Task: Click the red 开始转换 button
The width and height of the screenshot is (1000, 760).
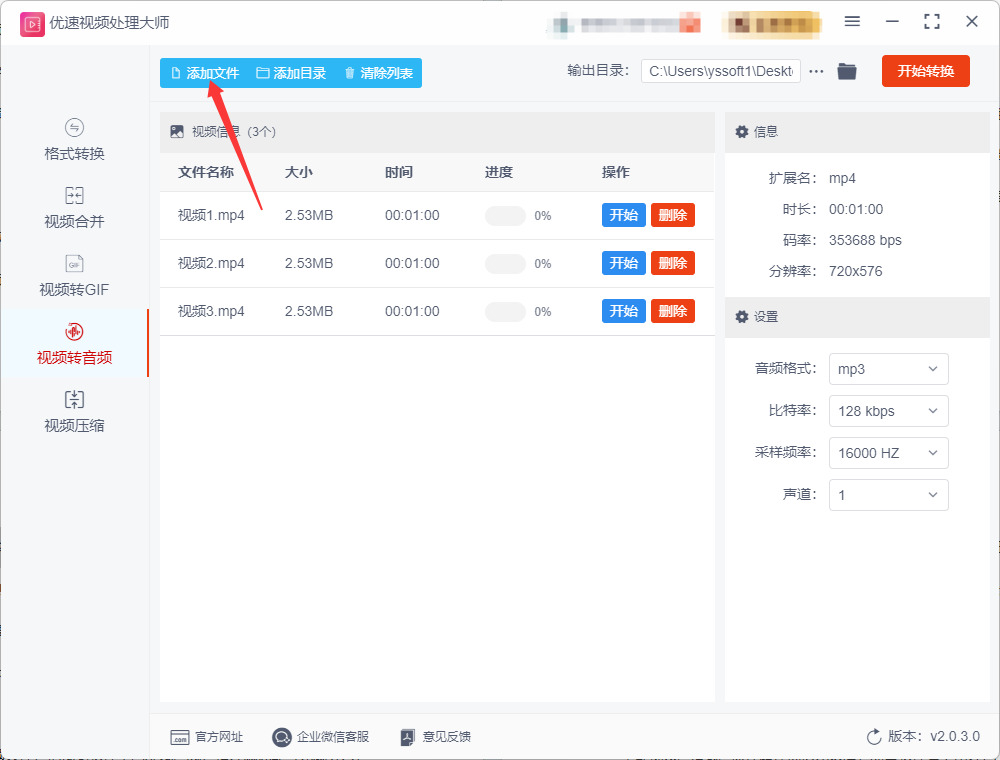Action: [925, 71]
